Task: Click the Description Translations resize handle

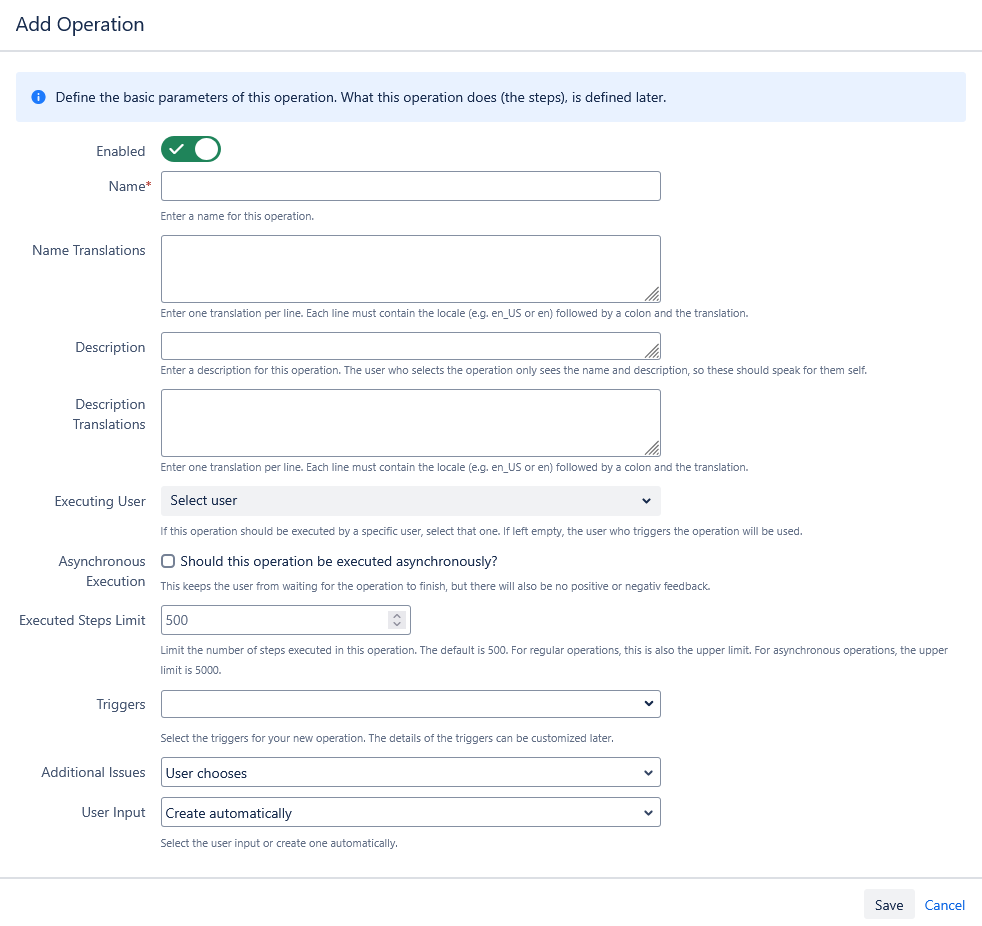Action: pyautogui.click(x=652, y=448)
